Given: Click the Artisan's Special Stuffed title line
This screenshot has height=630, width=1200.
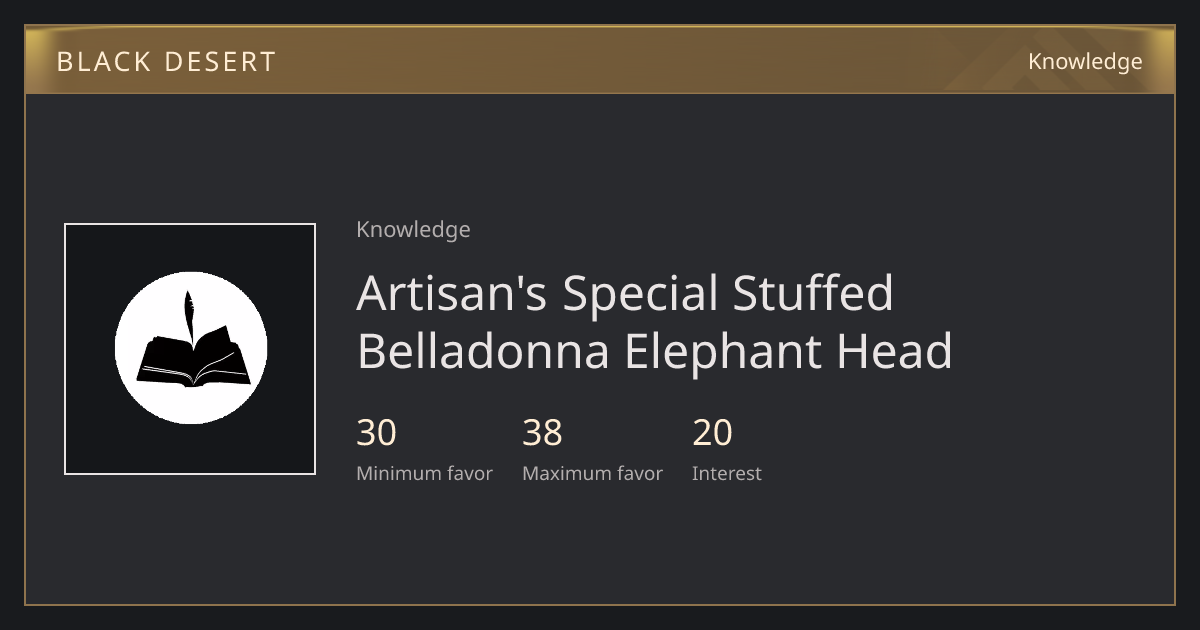Looking at the screenshot, I should coord(625,293).
